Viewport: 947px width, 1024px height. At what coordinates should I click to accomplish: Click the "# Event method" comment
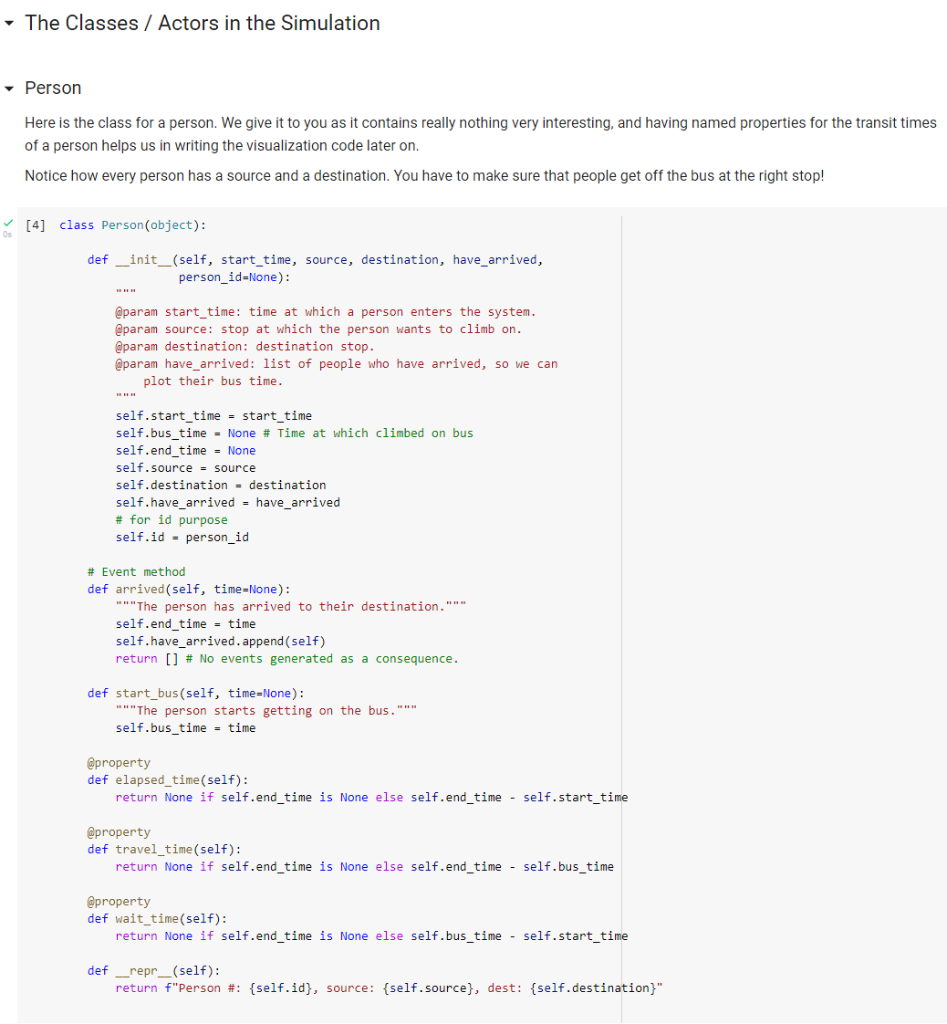[x=136, y=571]
